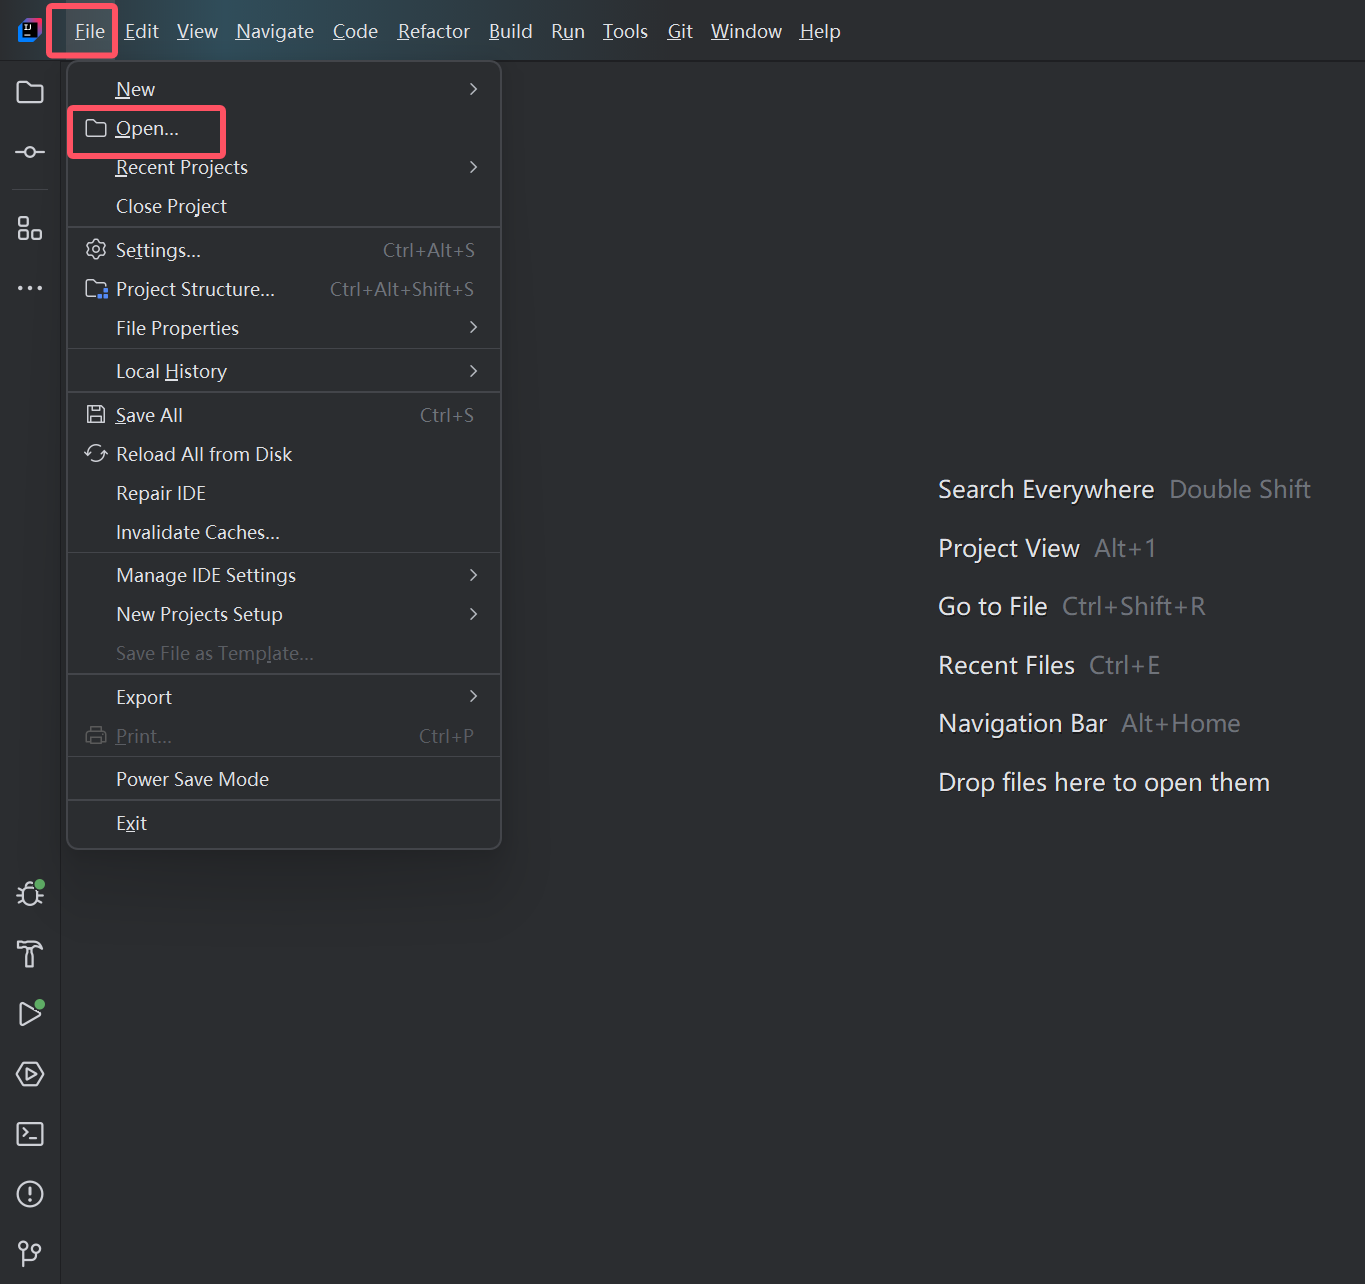Open the Build hammer tool window
The height and width of the screenshot is (1284, 1365).
click(x=30, y=954)
